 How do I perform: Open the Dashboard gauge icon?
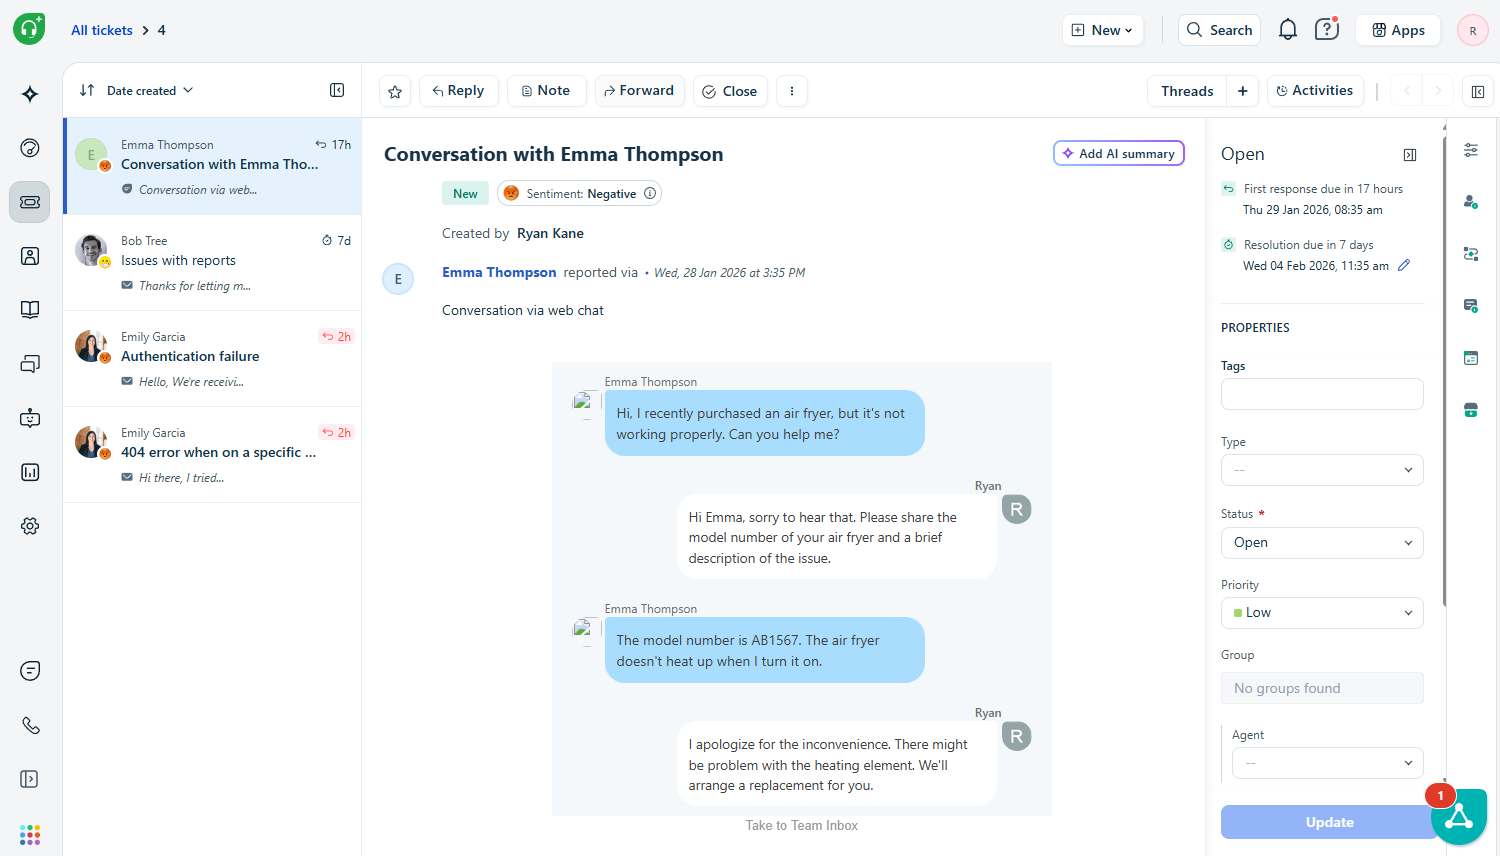[x=29, y=147]
